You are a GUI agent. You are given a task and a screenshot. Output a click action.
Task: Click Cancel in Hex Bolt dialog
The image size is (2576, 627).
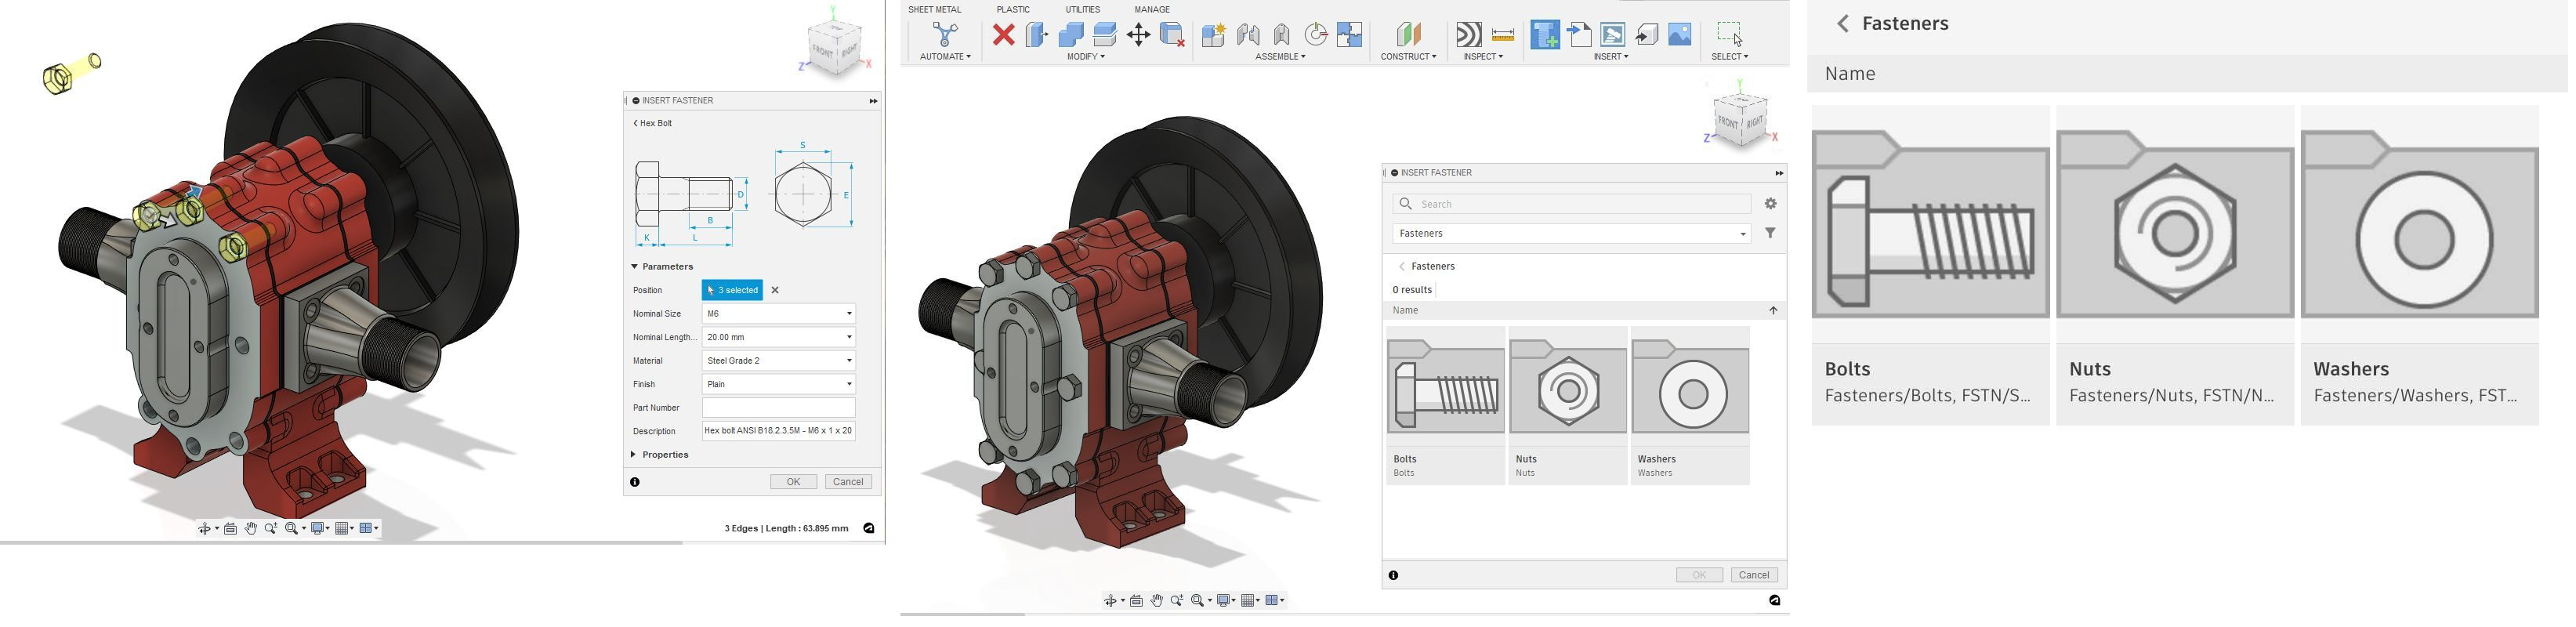[x=848, y=482]
